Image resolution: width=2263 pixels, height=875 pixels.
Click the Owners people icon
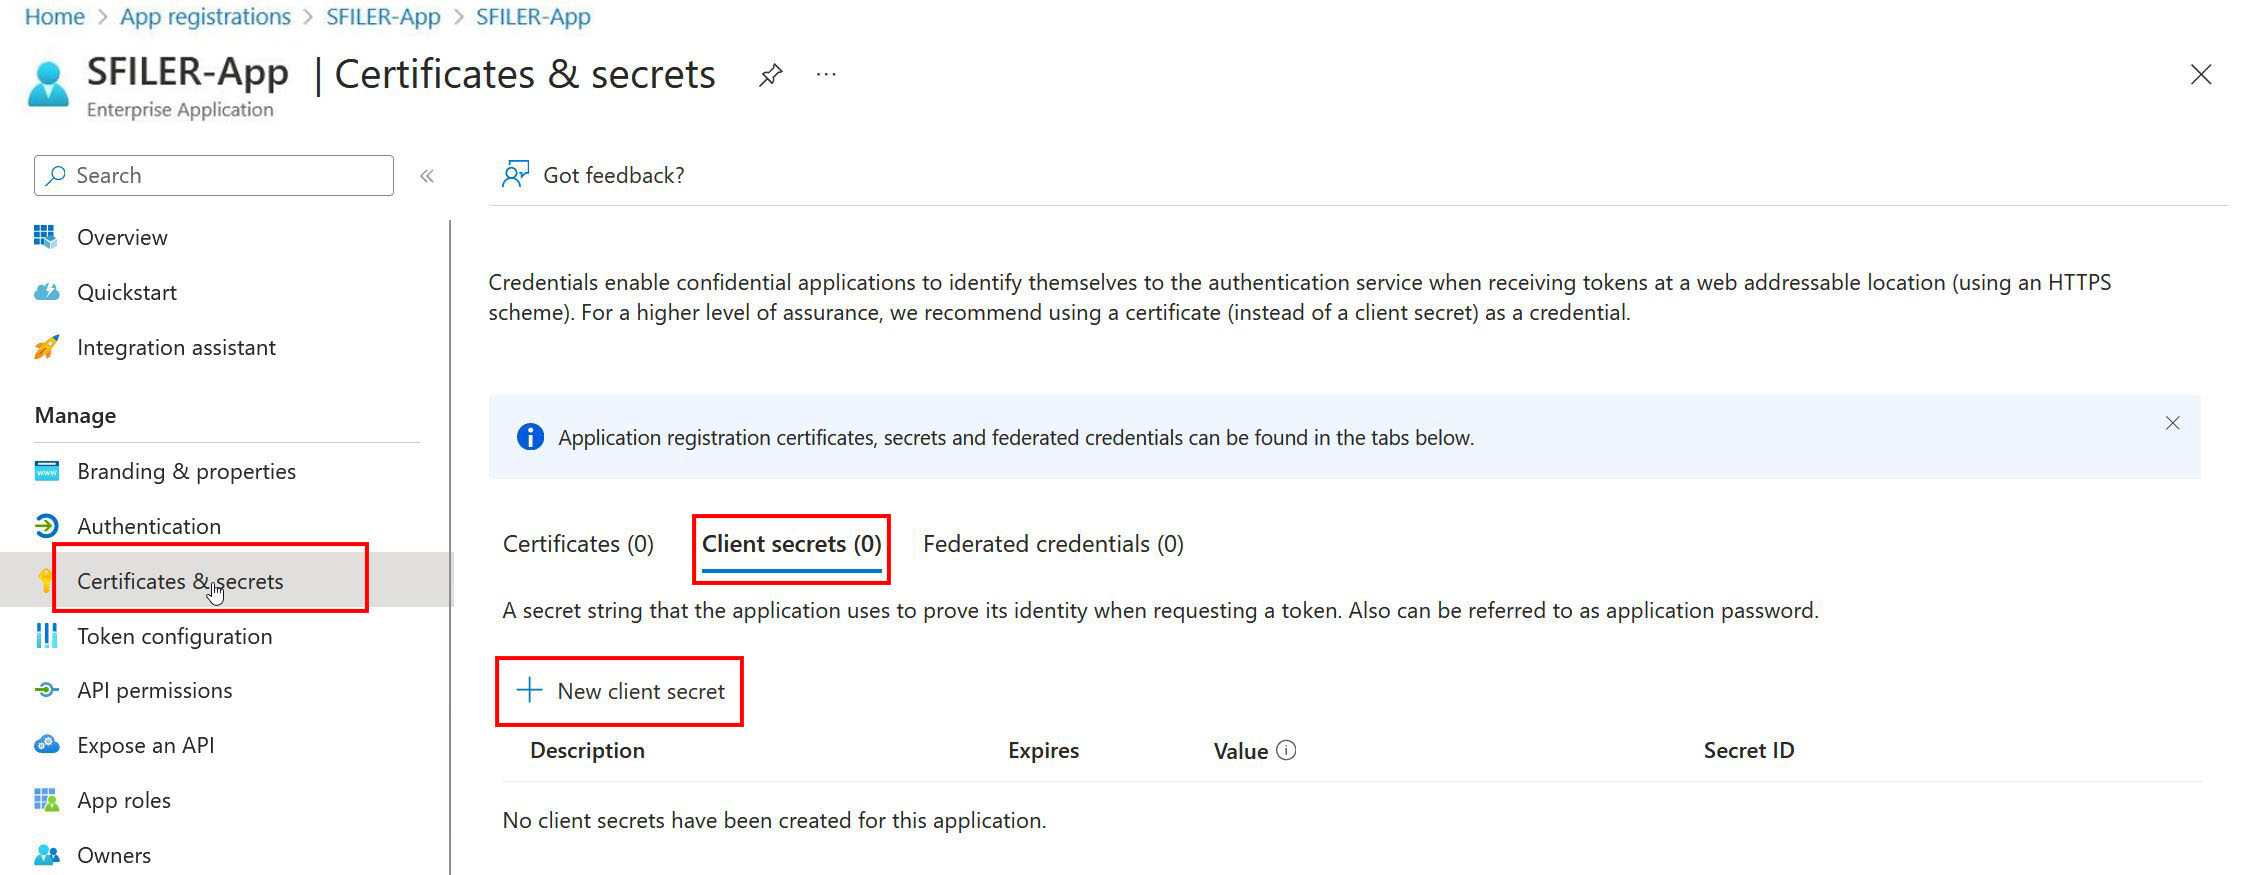coord(46,855)
